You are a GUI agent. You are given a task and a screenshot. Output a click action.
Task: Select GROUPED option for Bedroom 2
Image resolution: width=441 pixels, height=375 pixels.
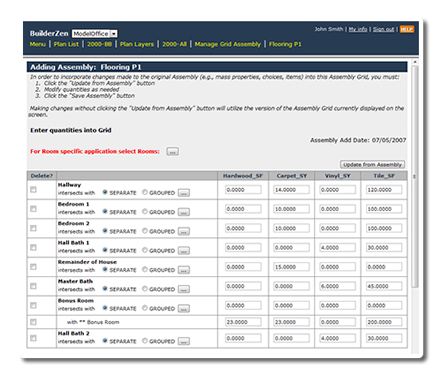145,231
